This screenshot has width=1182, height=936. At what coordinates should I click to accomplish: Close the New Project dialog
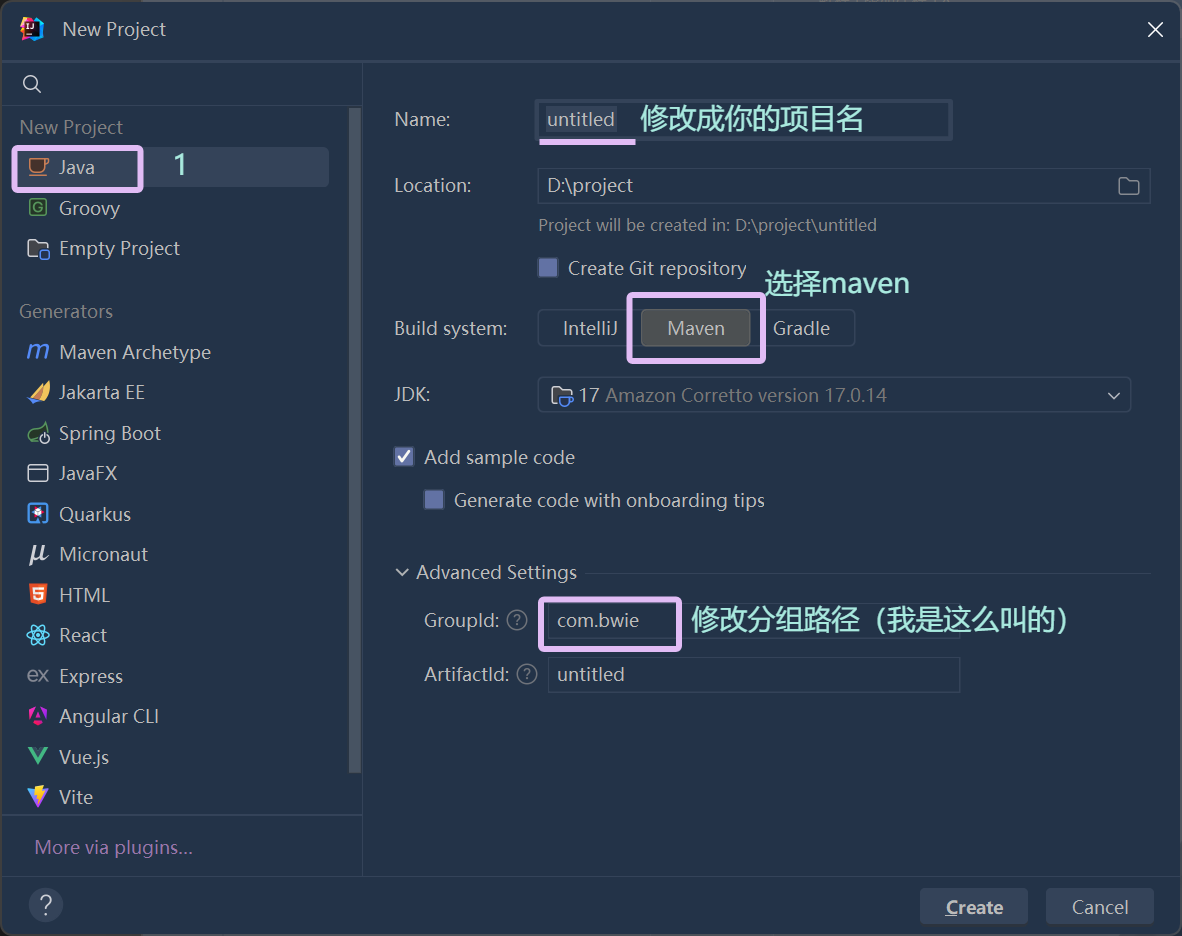tap(1155, 29)
